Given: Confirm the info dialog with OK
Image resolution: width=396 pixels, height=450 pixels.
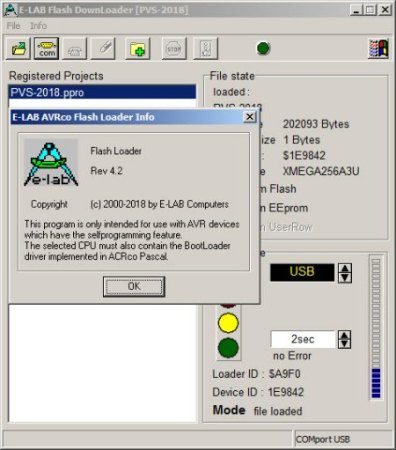Looking at the screenshot, I should click(x=134, y=286).
